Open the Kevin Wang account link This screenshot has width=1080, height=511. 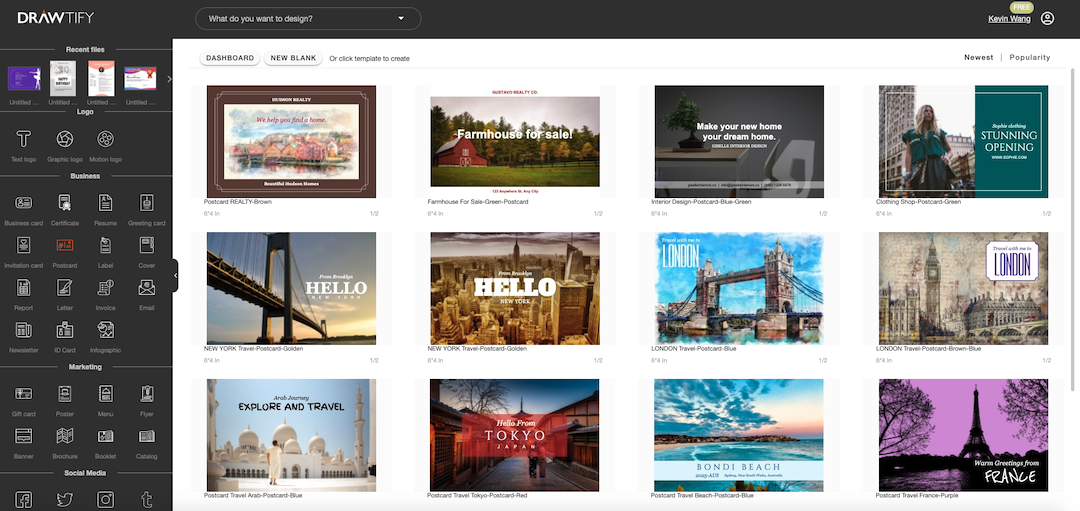(1009, 19)
